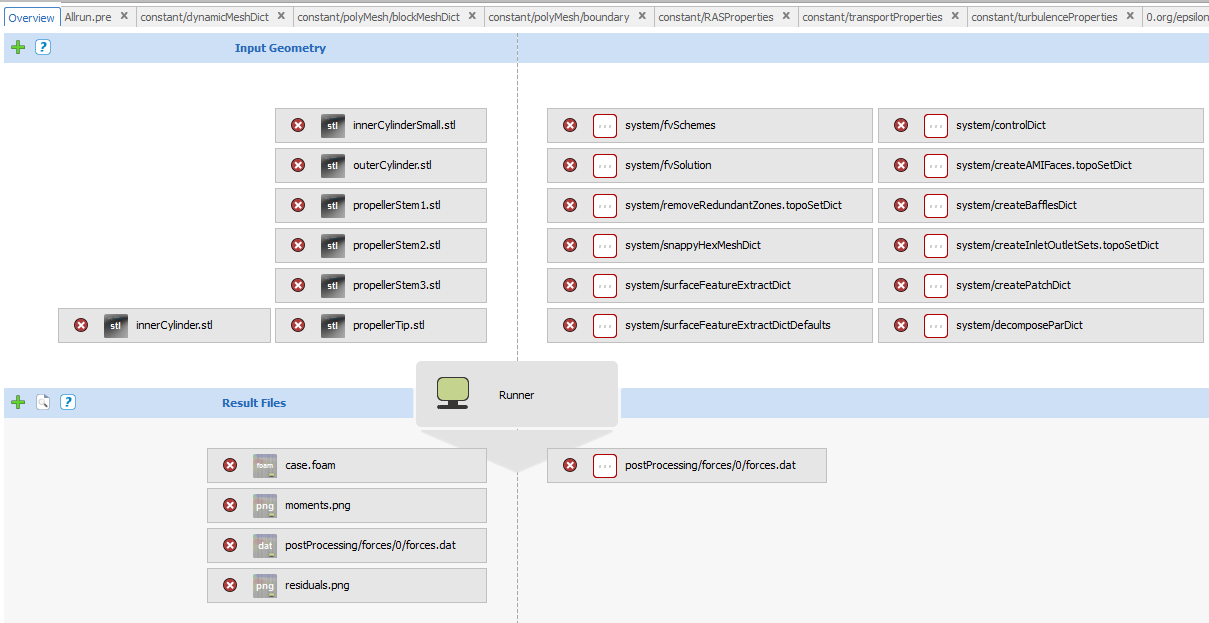Remove system/controlDict with its red X icon

[901, 125]
